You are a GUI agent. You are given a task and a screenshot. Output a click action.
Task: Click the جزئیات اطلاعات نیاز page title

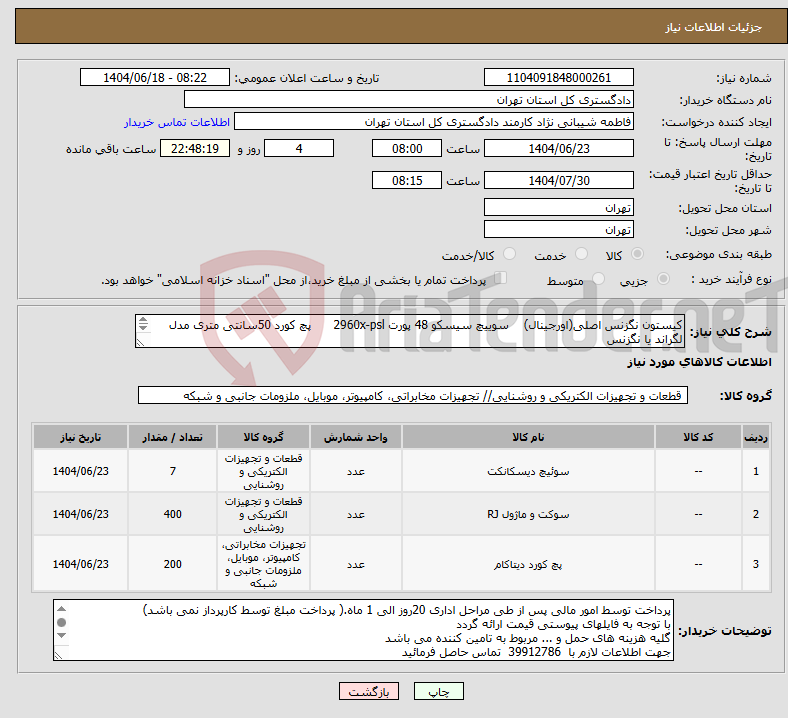(x=713, y=27)
